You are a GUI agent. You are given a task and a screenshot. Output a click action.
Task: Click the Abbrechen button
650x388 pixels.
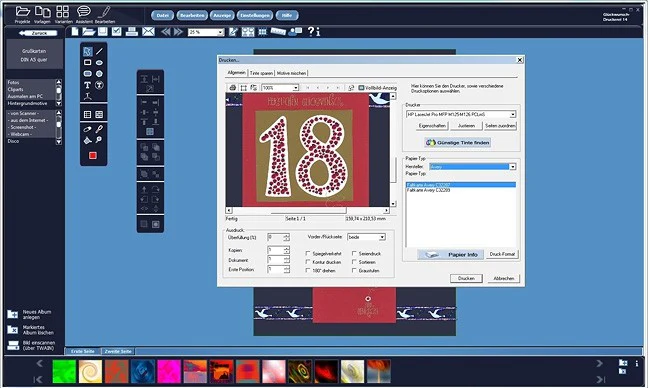pyautogui.click(x=504, y=279)
